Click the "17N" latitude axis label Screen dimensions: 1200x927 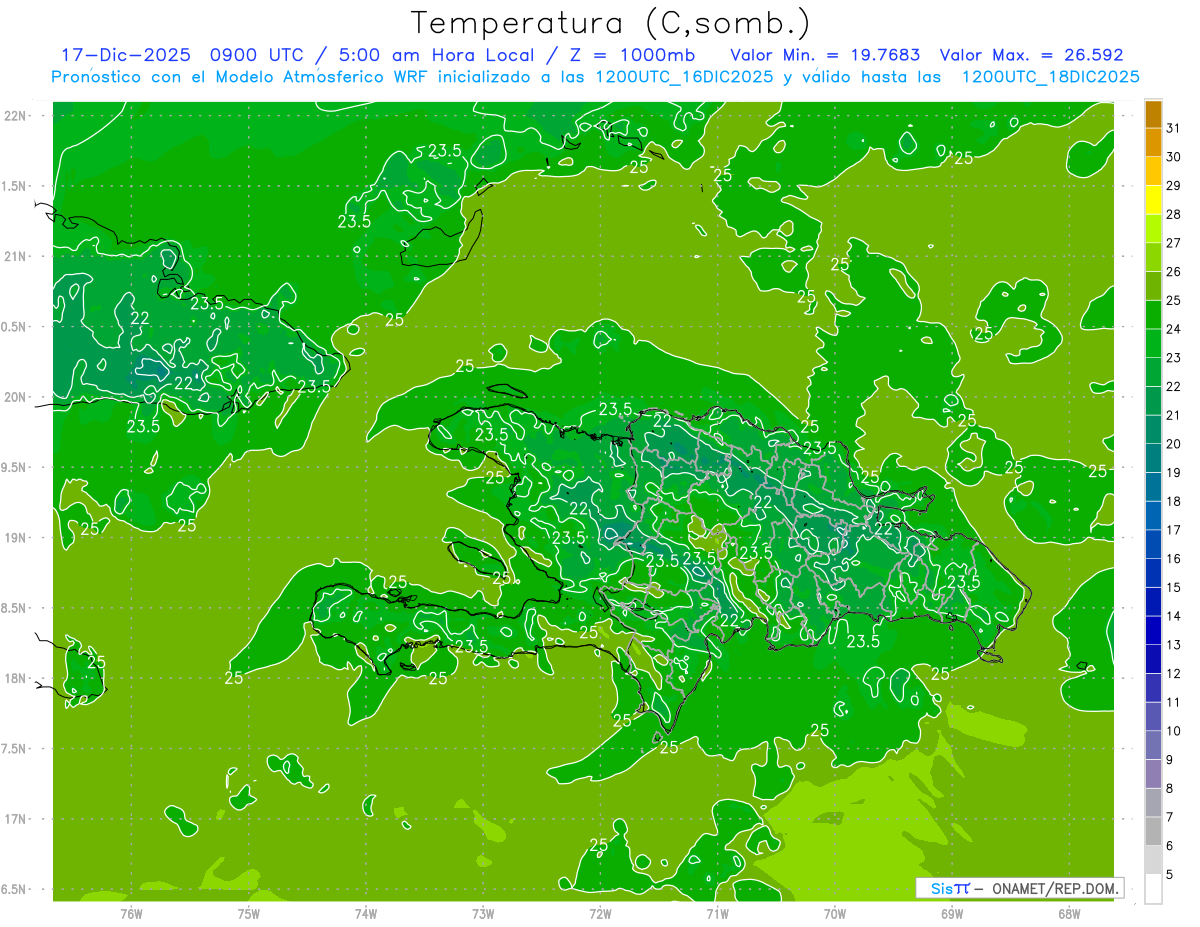[x=17, y=819]
